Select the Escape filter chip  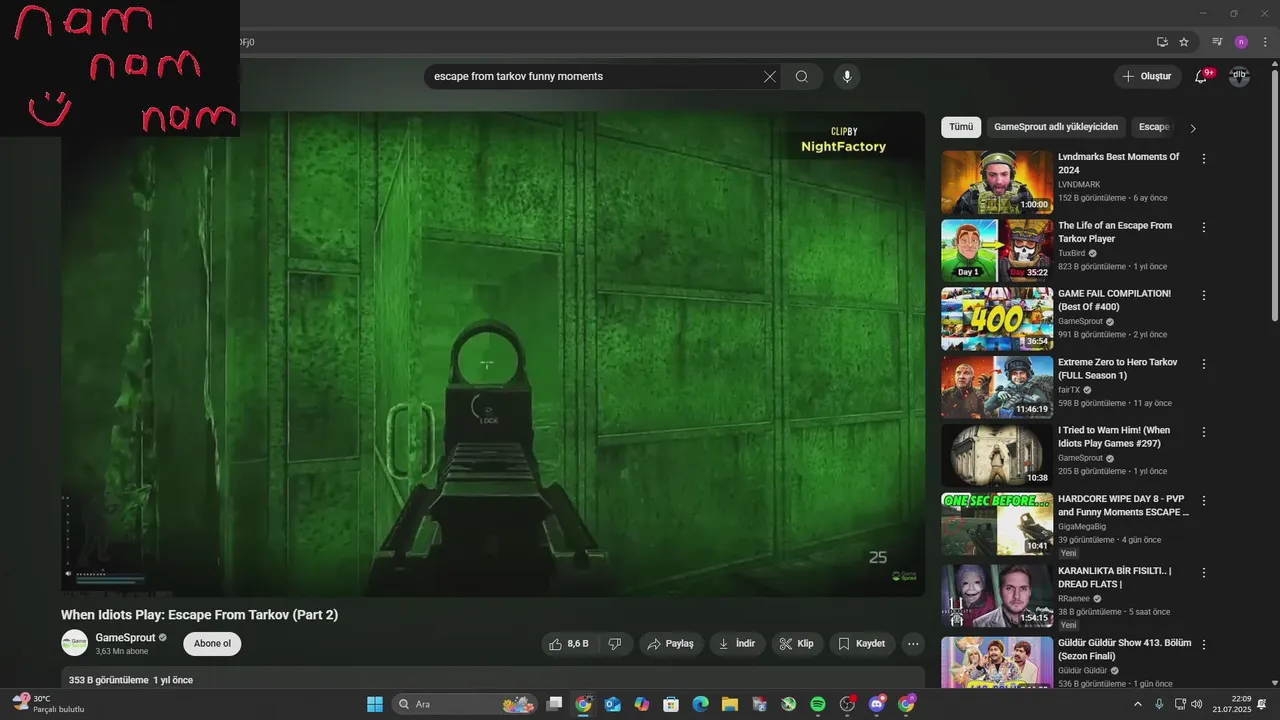[1154, 127]
